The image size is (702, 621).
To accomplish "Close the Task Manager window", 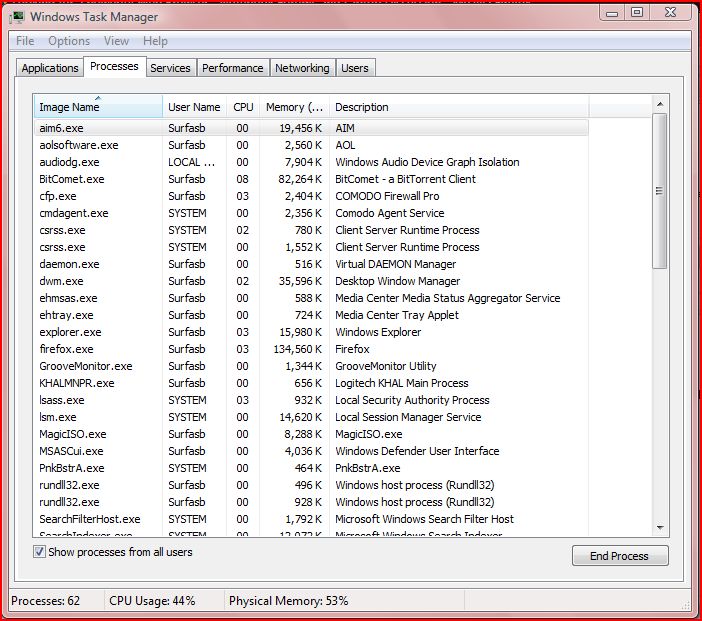I will click(670, 13).
